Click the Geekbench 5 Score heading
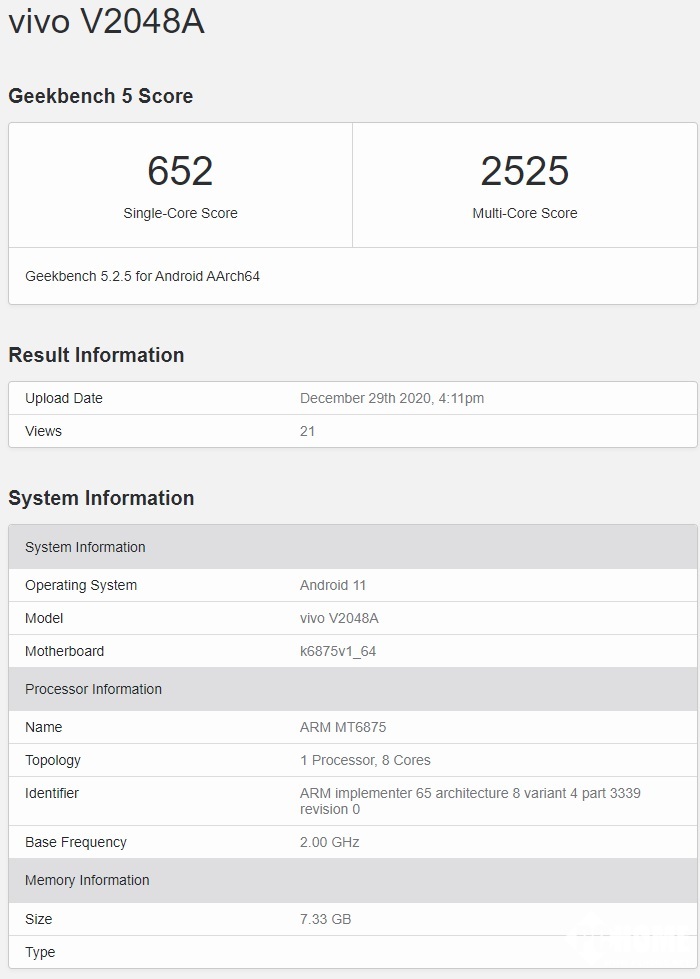700x979 pixels. pos(101,96)
